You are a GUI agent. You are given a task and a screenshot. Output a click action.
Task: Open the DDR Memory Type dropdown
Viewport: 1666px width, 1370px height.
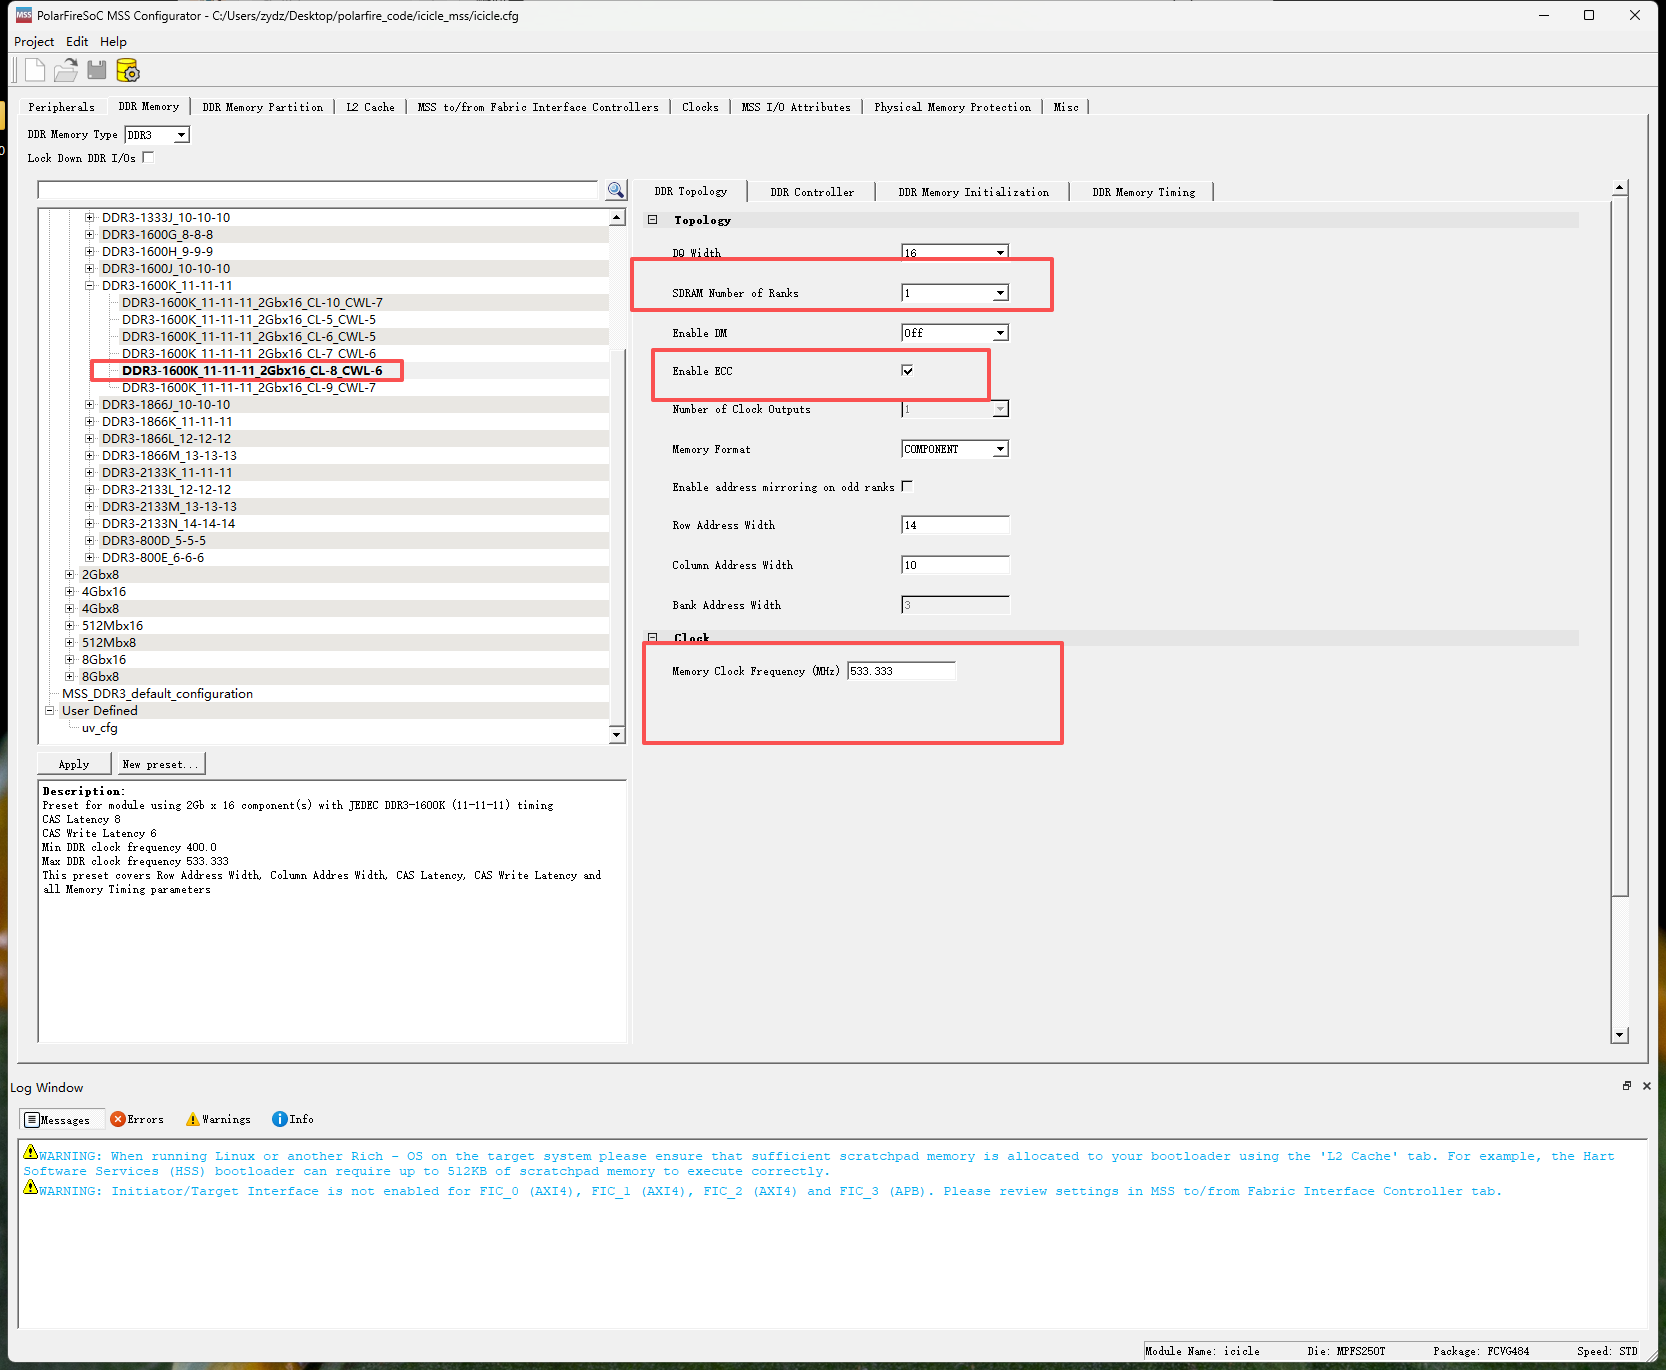coord(157,134)
